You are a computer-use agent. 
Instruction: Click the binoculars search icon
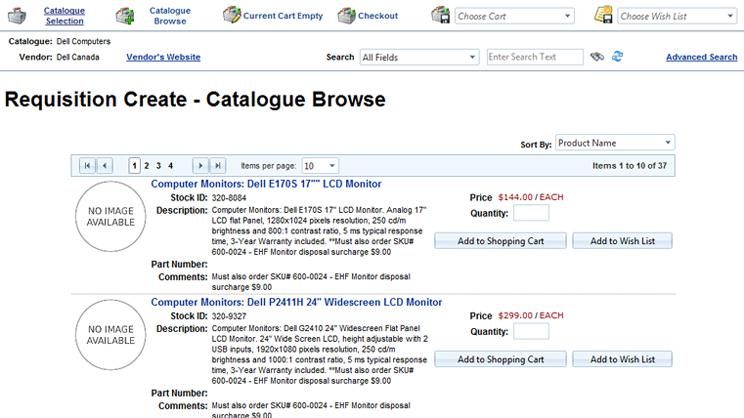point(598,57)
